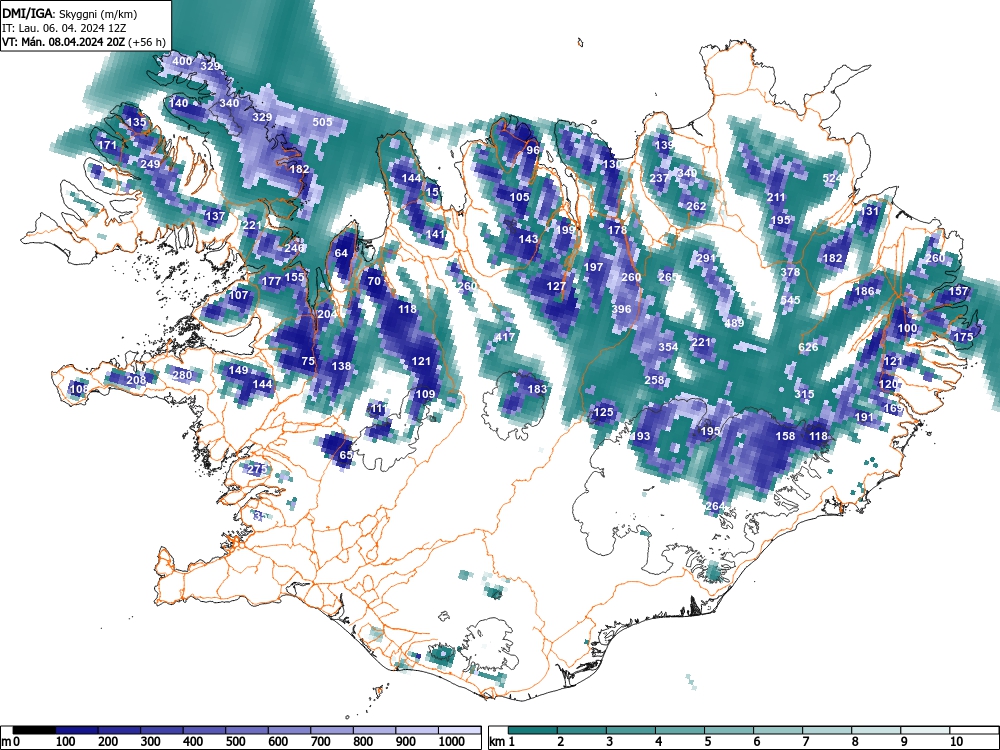Image resolution: width=1000 pixels, height=750 pixels.
Task: Select the black 0–100 m legend swatch
Action: click(34, 730)
